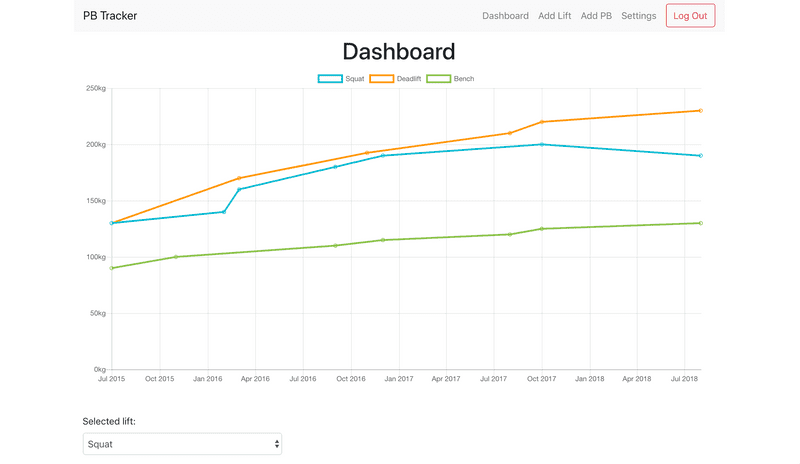Click the Bench point at 120kg Aug 2017
800x464 pixels.
click(510, 234)
